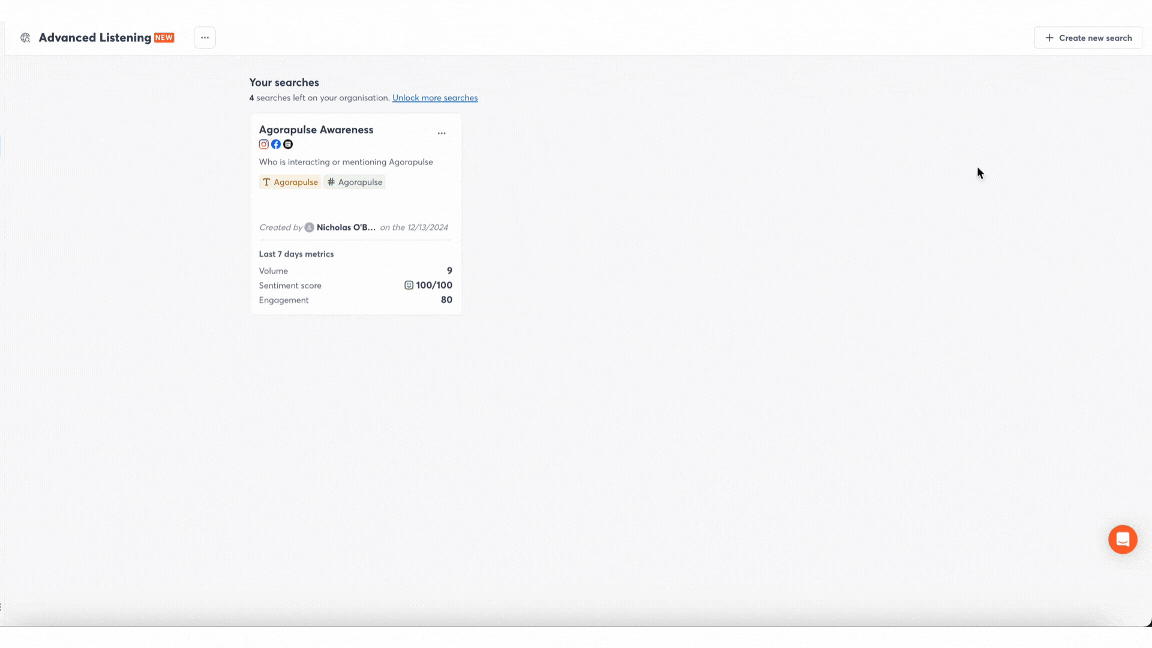Click the card description about mentioning Agorapulse
The height and width of the screenshot is (648, 1152).
pos(346,162)
